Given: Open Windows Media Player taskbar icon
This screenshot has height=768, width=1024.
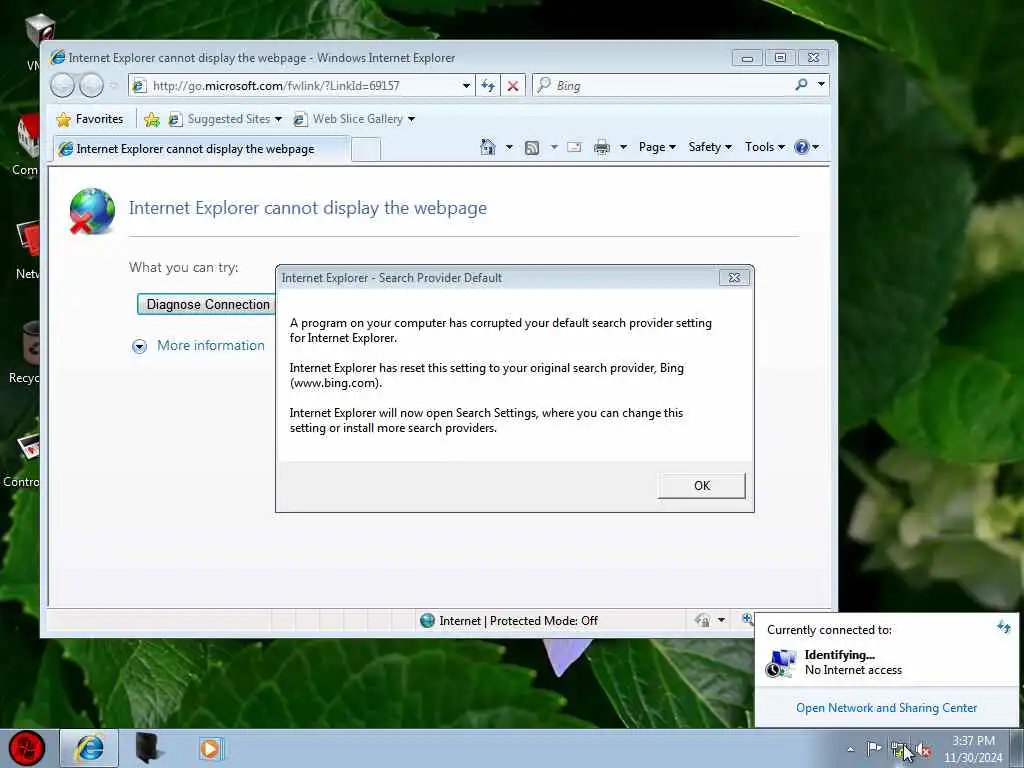Looking at the screenshot, I should 210,748.
